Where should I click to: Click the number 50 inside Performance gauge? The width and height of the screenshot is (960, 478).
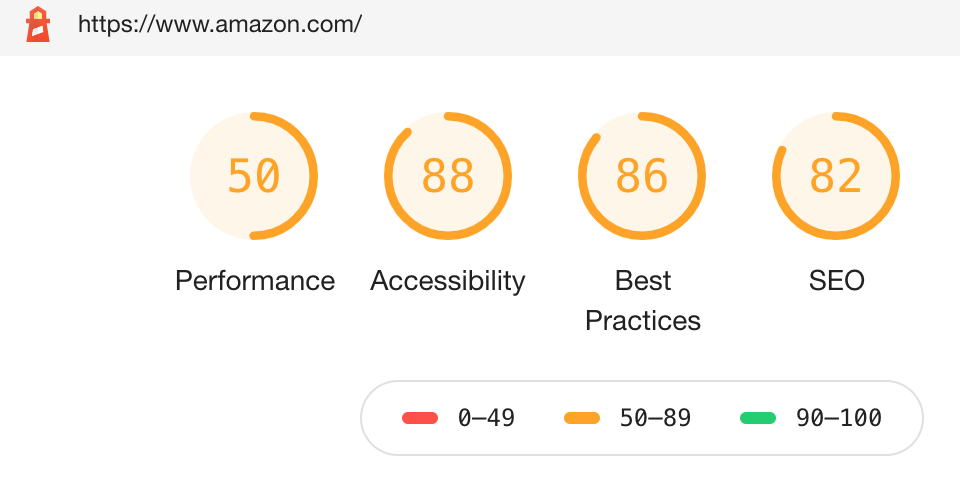(x=254, y=176)
